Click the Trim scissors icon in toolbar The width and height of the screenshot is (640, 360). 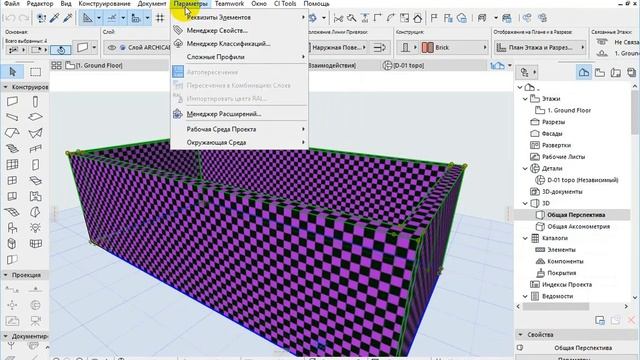[x=338, y=18]
